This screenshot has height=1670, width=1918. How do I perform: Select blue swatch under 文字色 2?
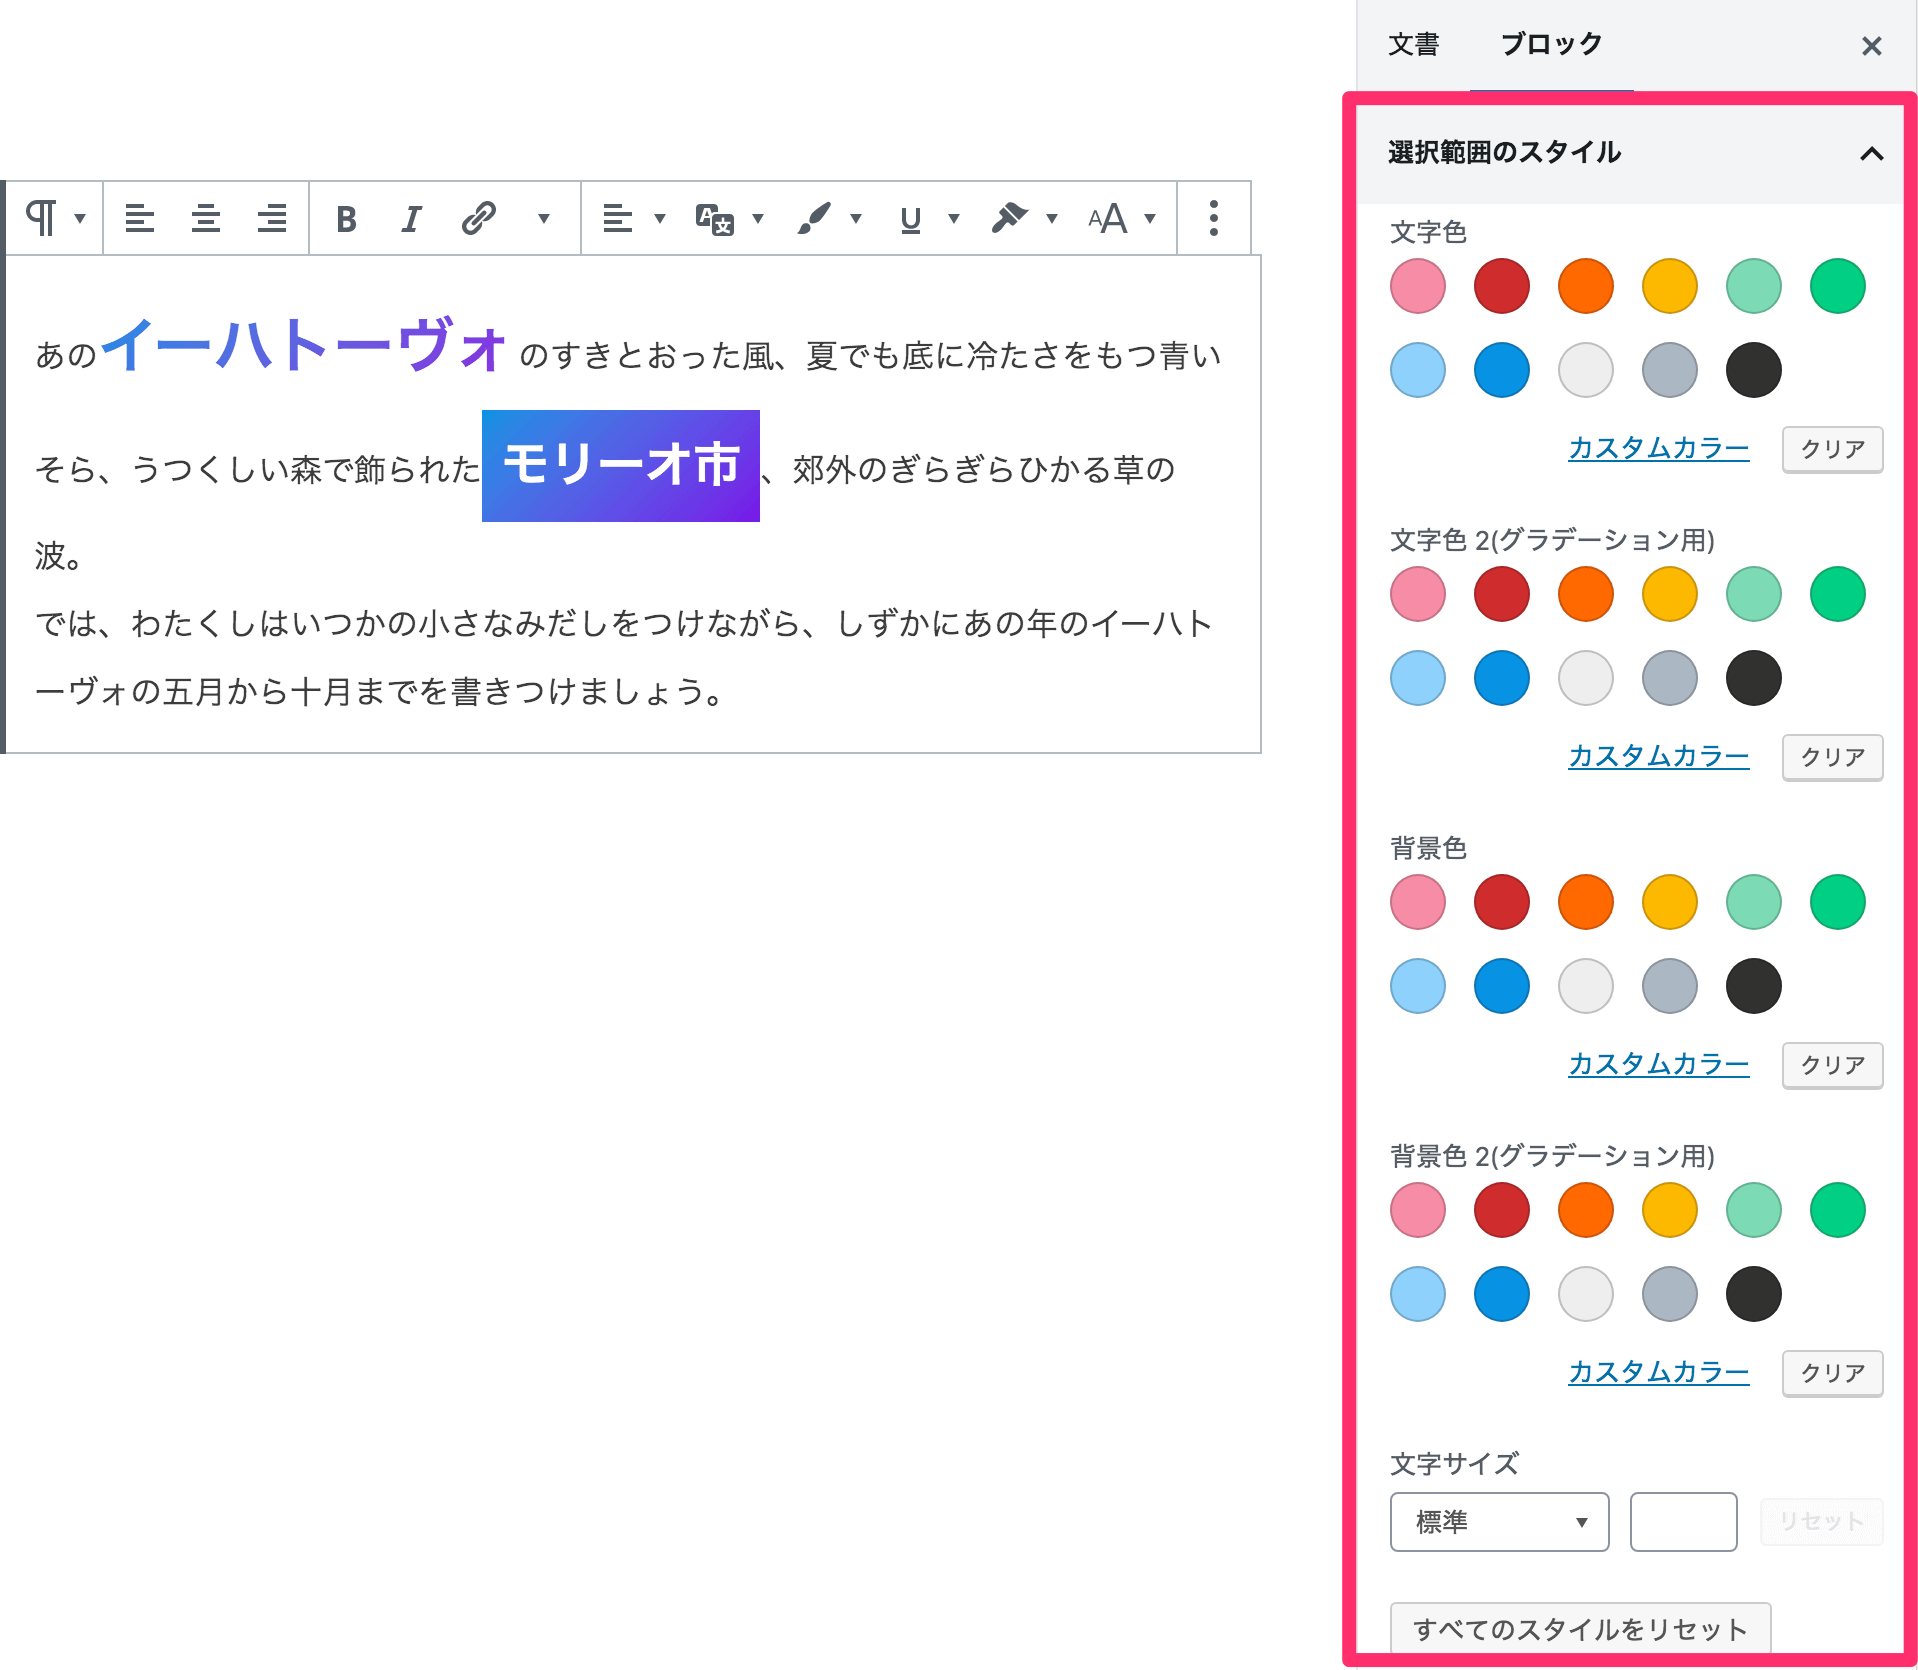(x=1501, y=678)
